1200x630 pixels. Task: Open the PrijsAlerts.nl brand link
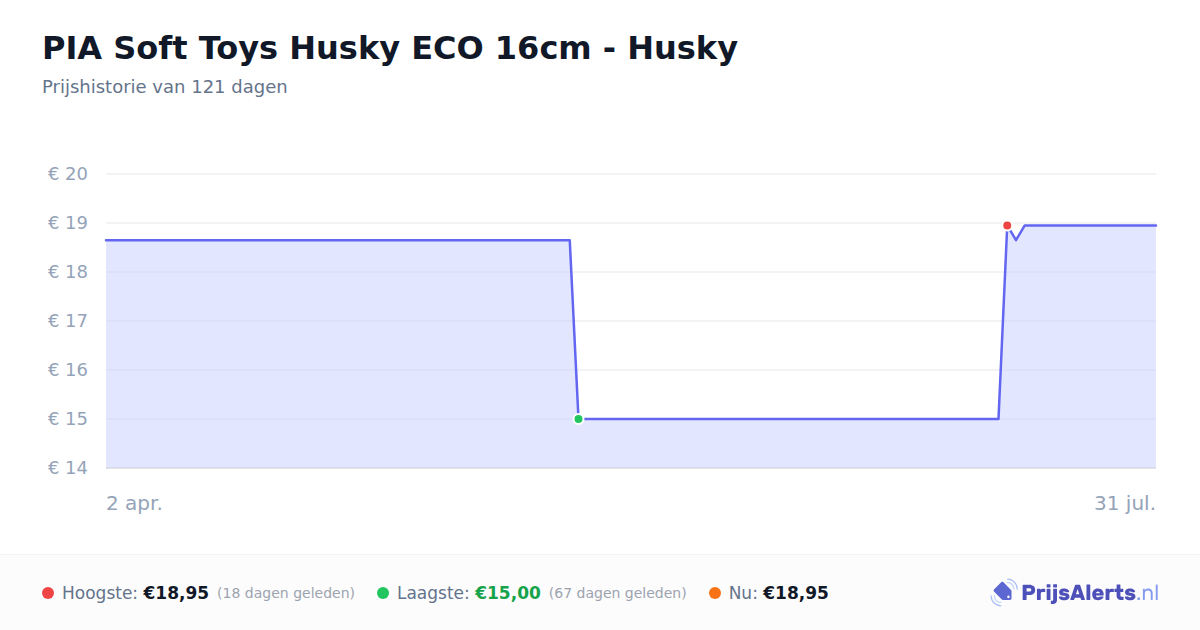(1075, 593)
